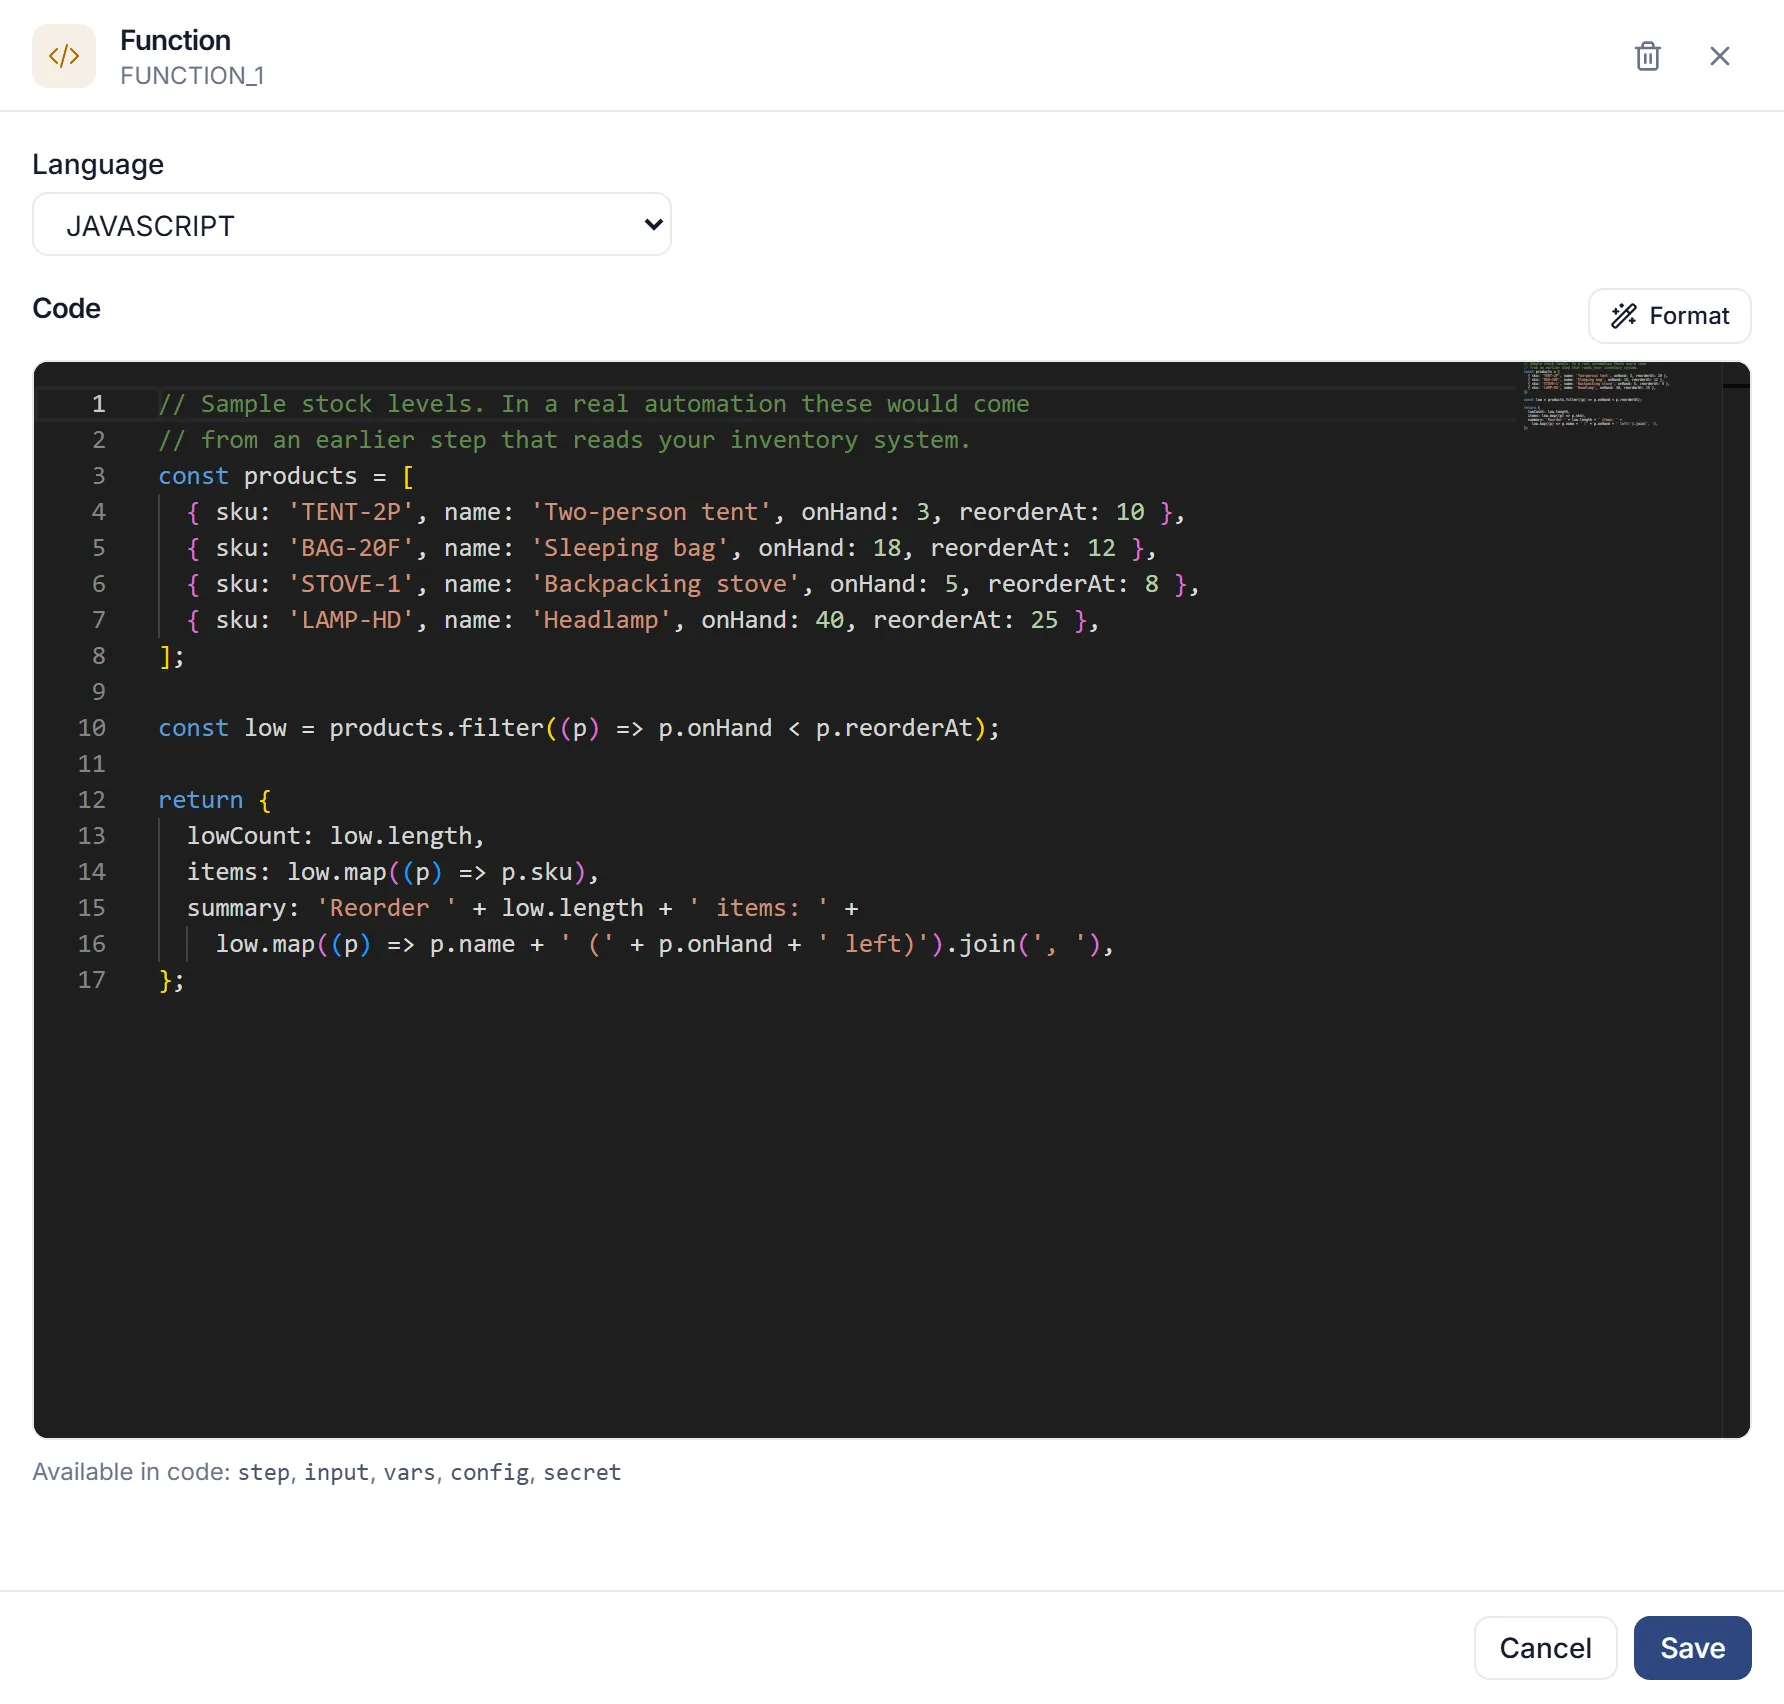Click the 'return' keyword
The image size is (1784, 1704).
201,800
